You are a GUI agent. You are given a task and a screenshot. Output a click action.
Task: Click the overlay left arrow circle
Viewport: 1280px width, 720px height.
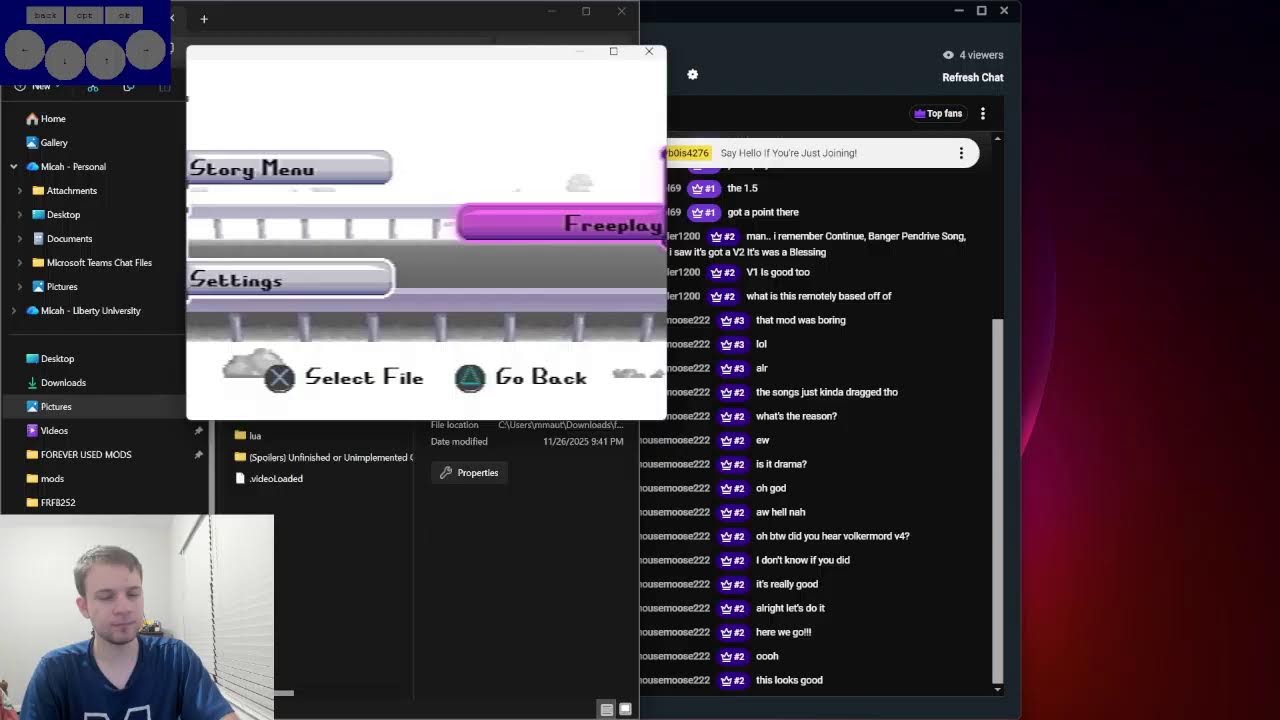[24, 50]
